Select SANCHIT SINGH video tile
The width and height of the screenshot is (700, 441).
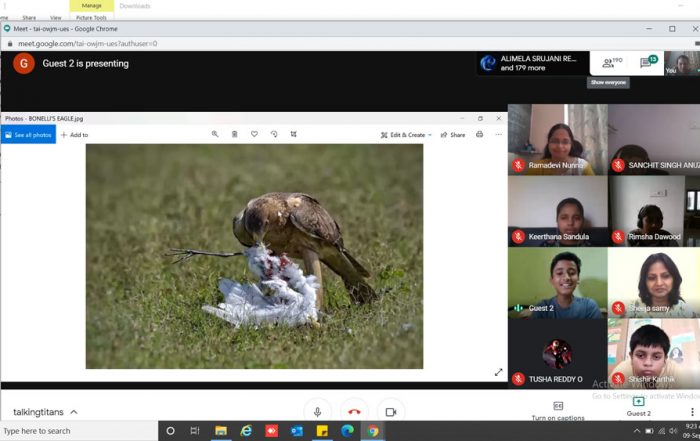pos(654,140)
